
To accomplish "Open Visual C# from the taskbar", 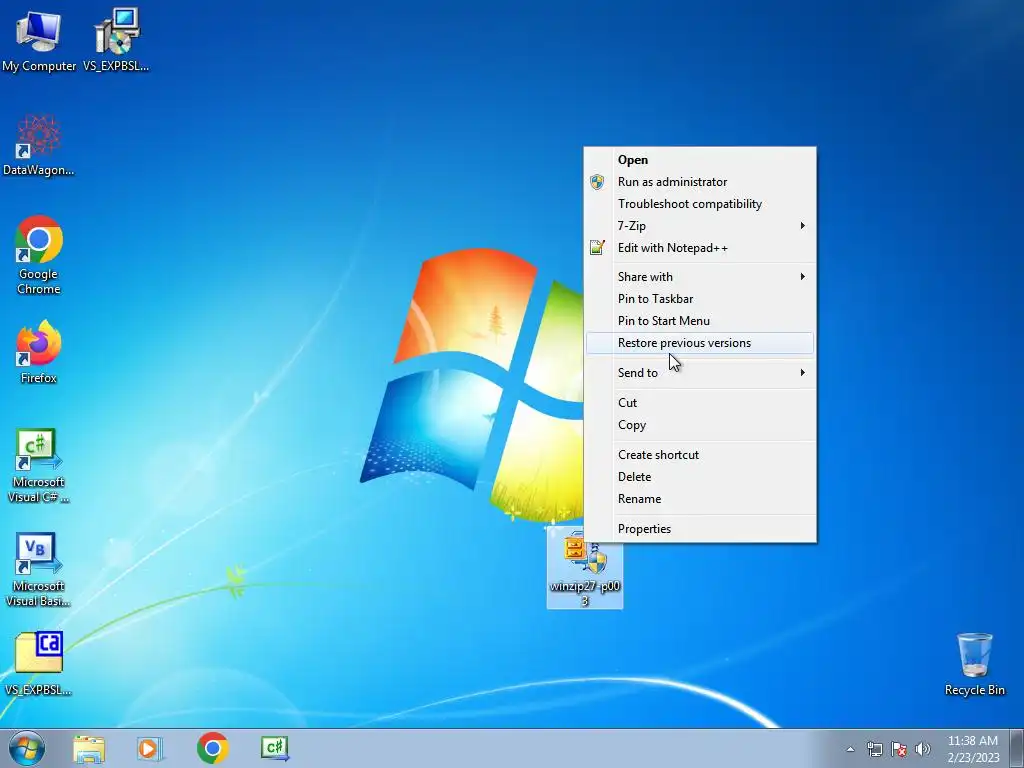I will [274, 748].
